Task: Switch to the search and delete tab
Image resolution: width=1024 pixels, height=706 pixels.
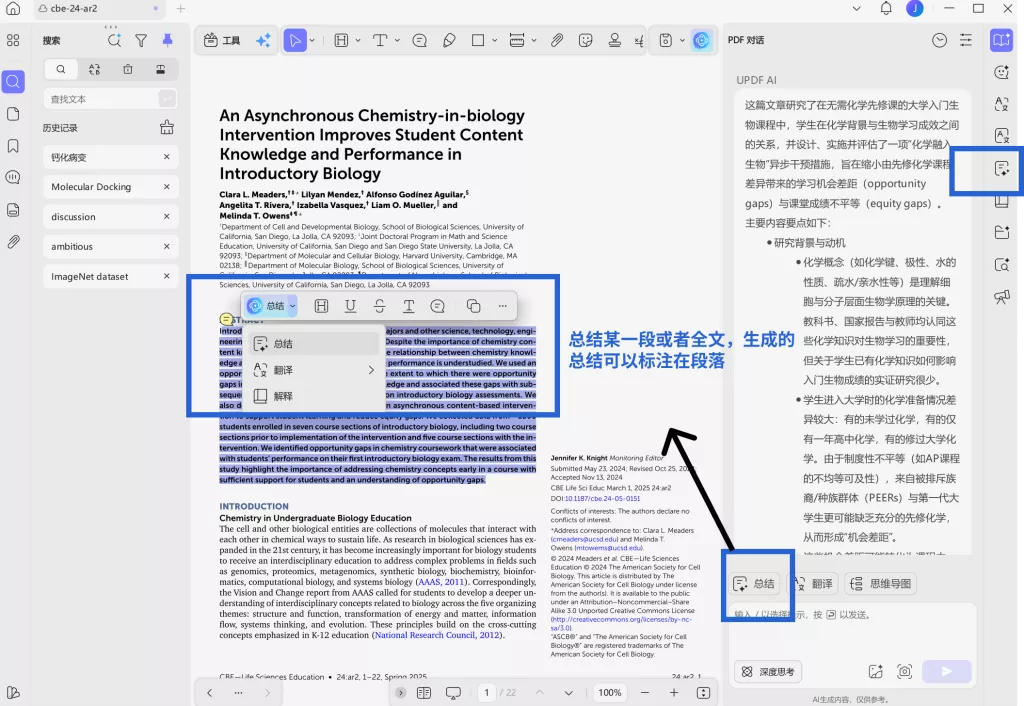Action: click(128, 69)
